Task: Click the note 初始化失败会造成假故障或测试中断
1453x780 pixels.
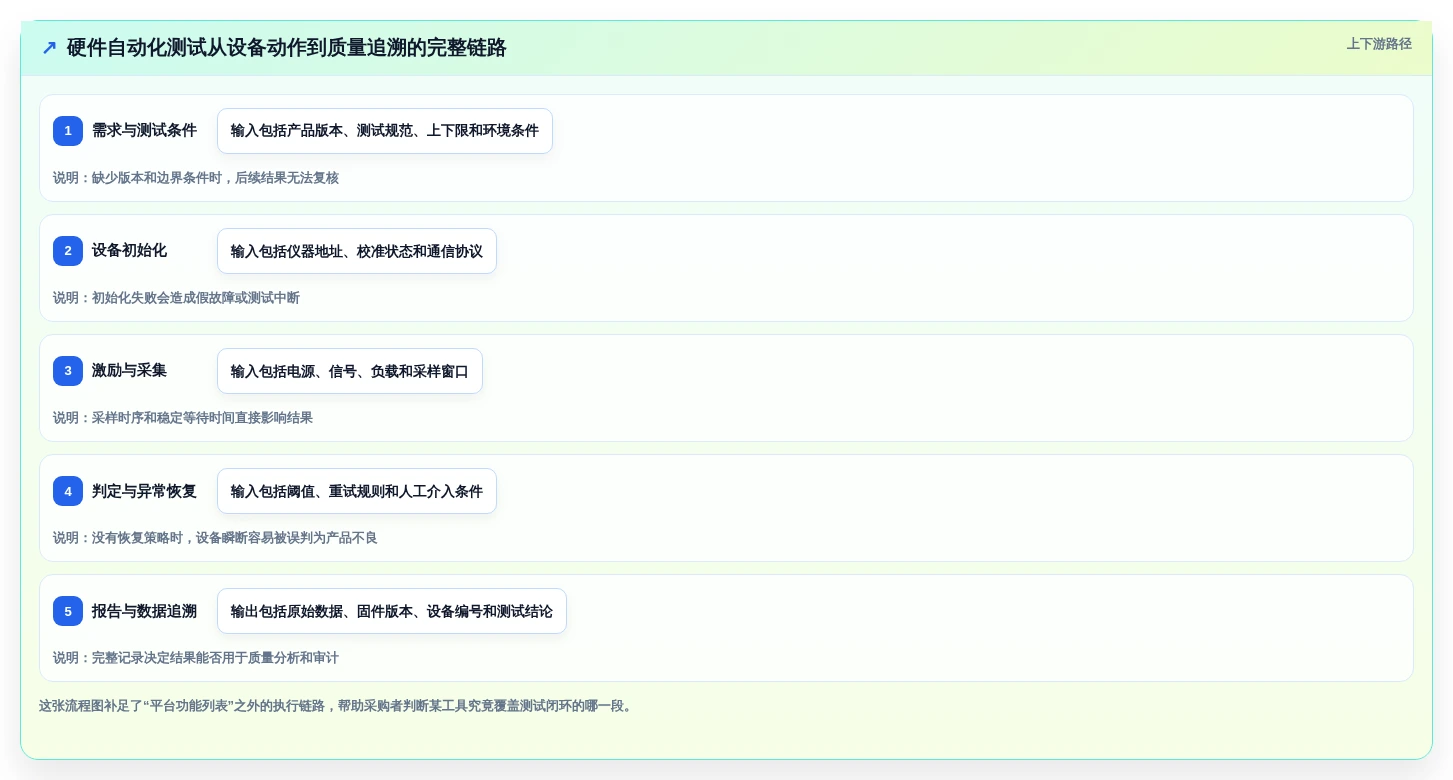Action: [176, 298]
